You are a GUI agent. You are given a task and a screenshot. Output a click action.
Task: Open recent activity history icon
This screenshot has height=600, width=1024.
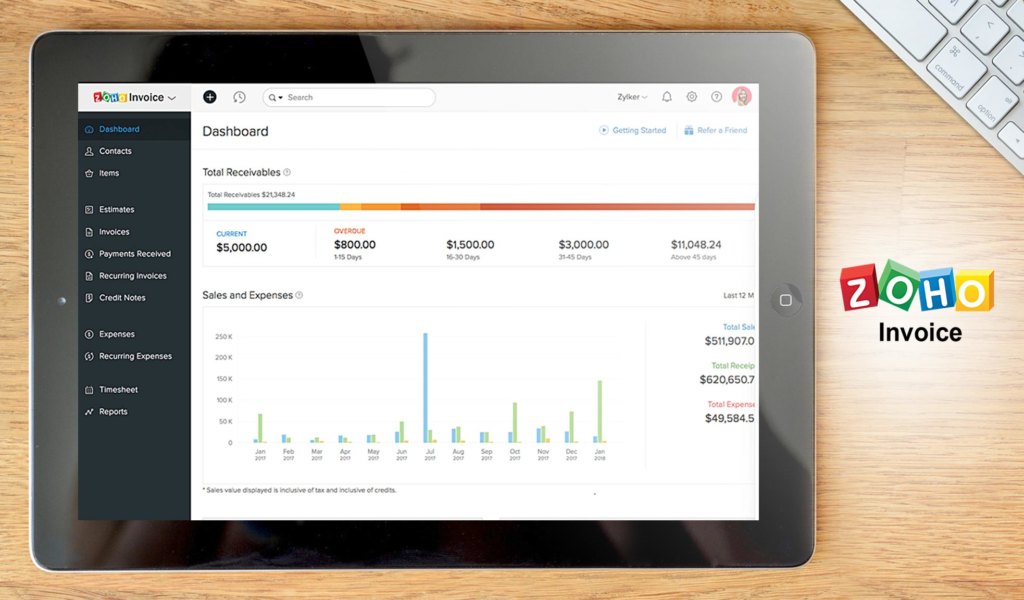(239, 97)
